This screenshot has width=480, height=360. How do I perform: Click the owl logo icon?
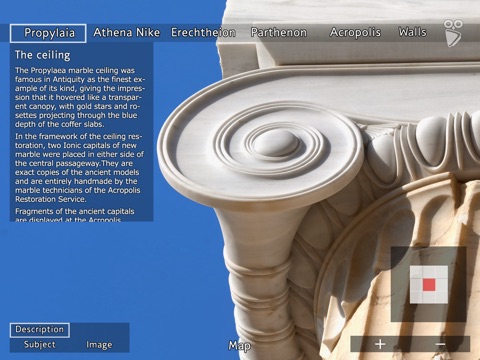click(454, 33)
